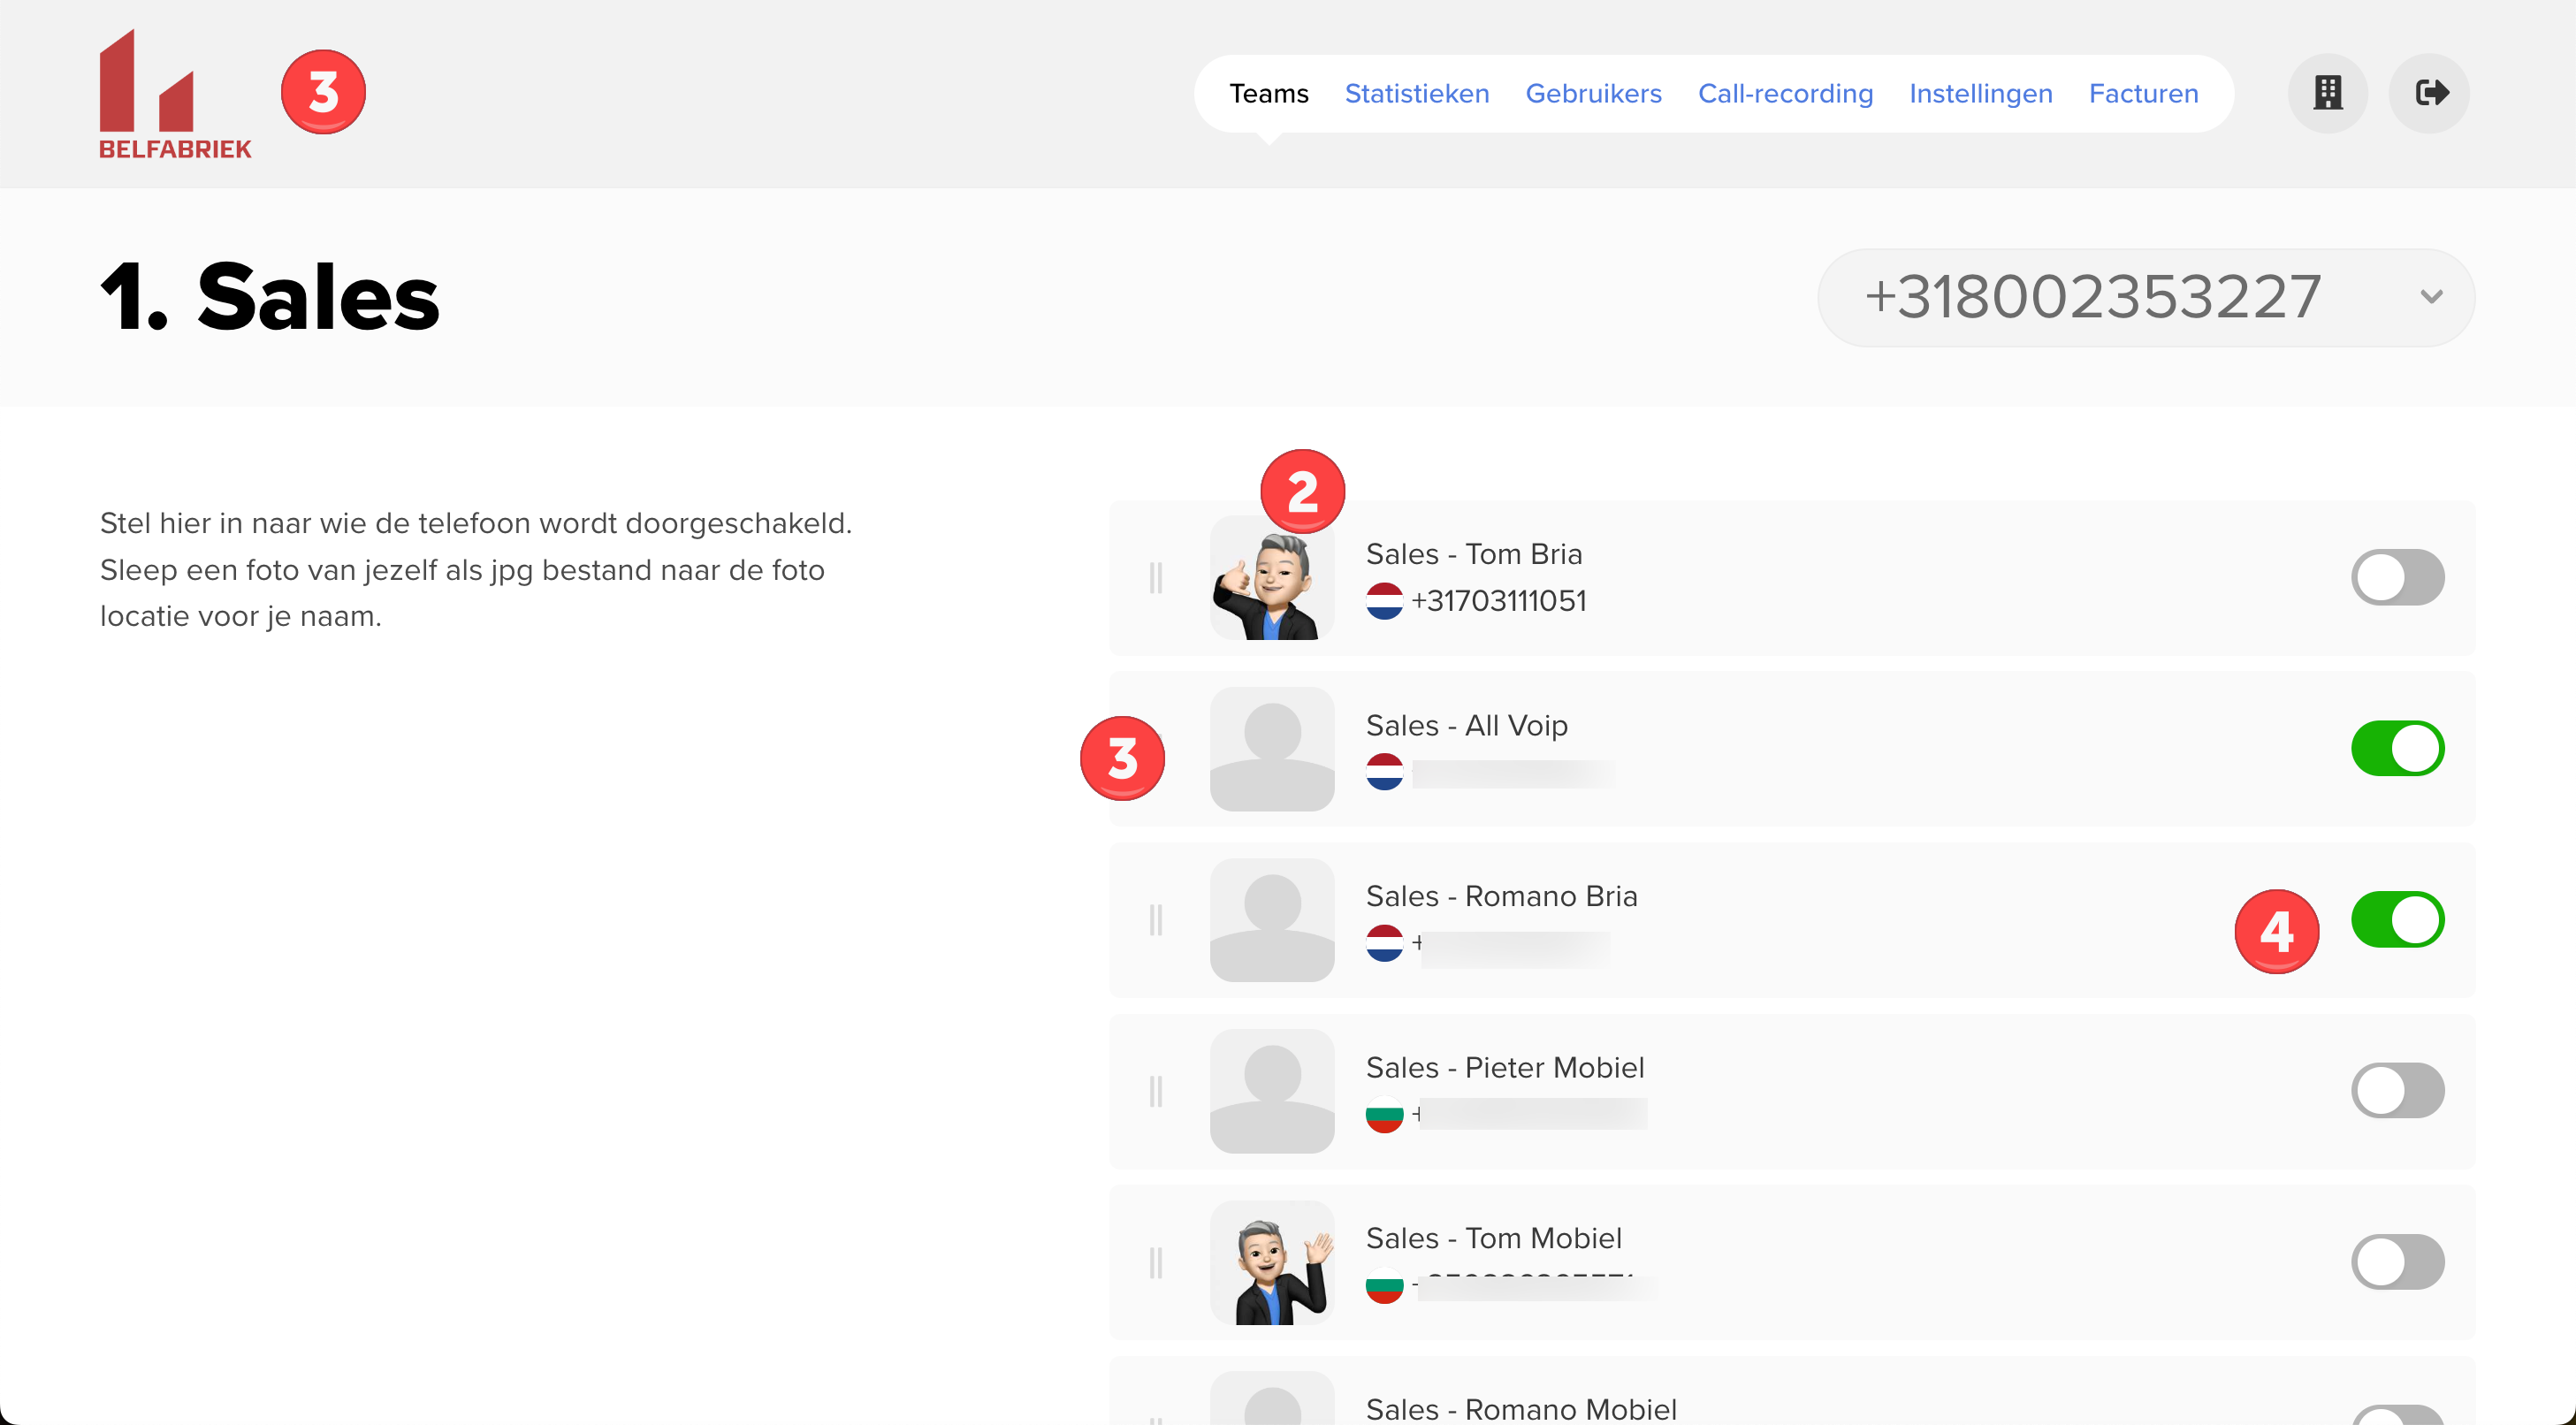
Task: Click the logout icon in top right corner
Action: coord(2431,93)
